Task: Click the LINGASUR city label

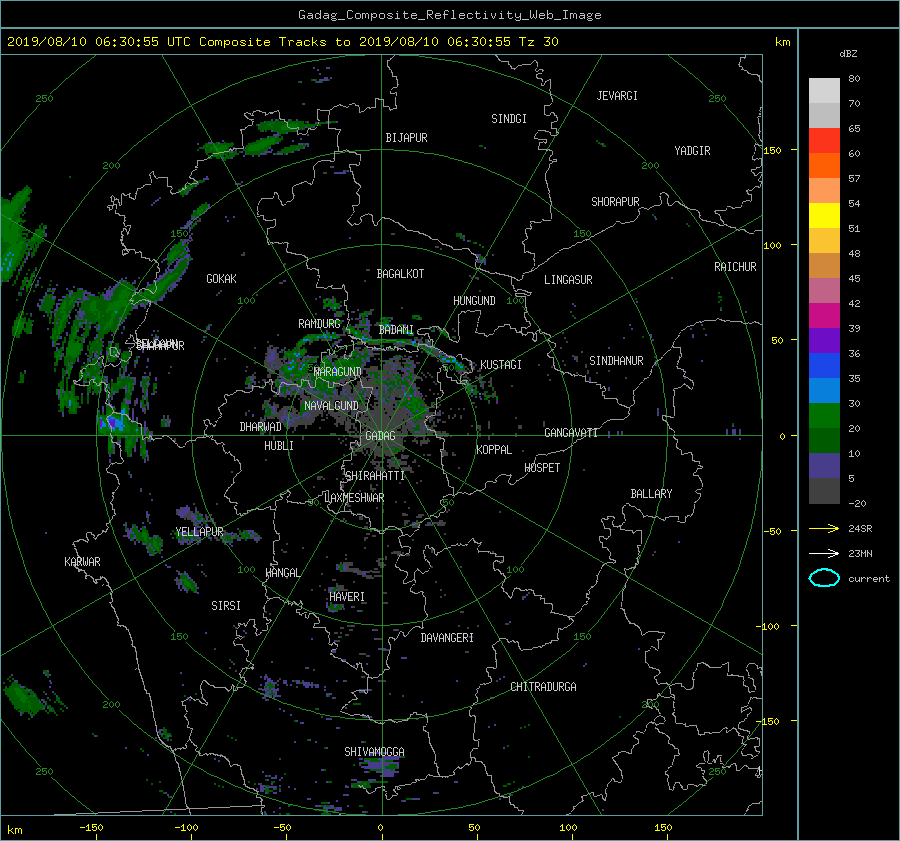Action: pyautogui.click(x=568, y=280)
